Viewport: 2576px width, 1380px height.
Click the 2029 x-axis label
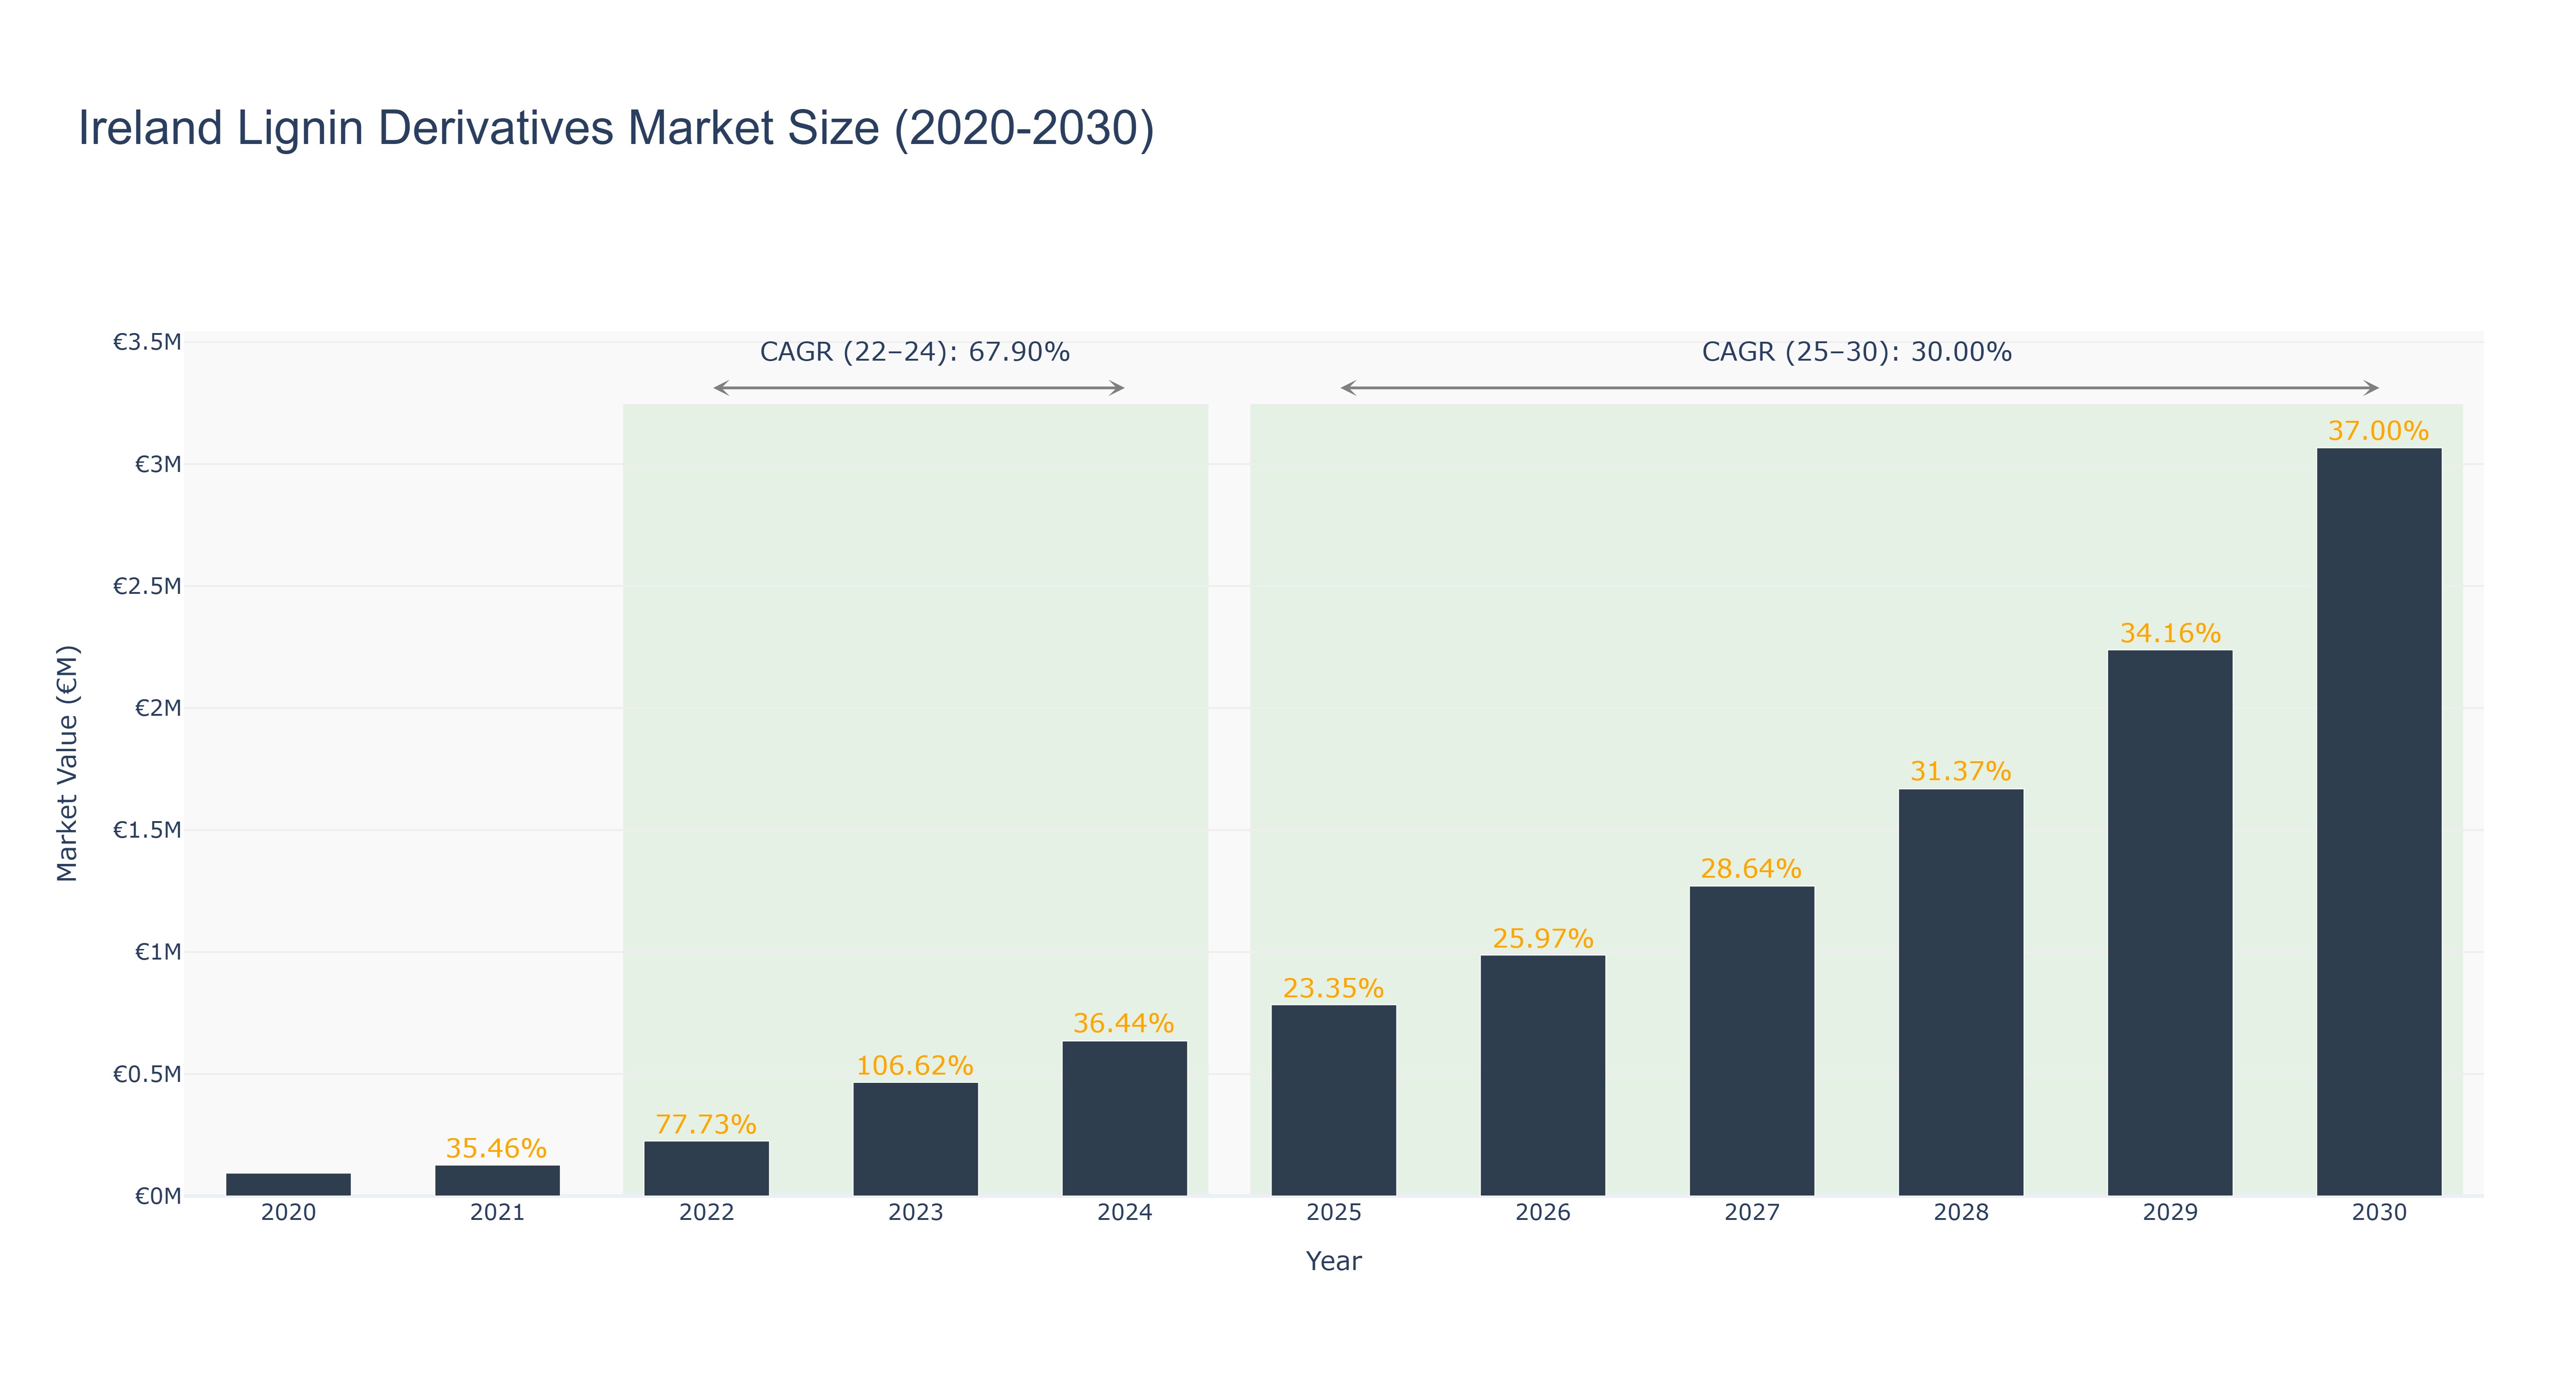[x=2170, y=1213]
